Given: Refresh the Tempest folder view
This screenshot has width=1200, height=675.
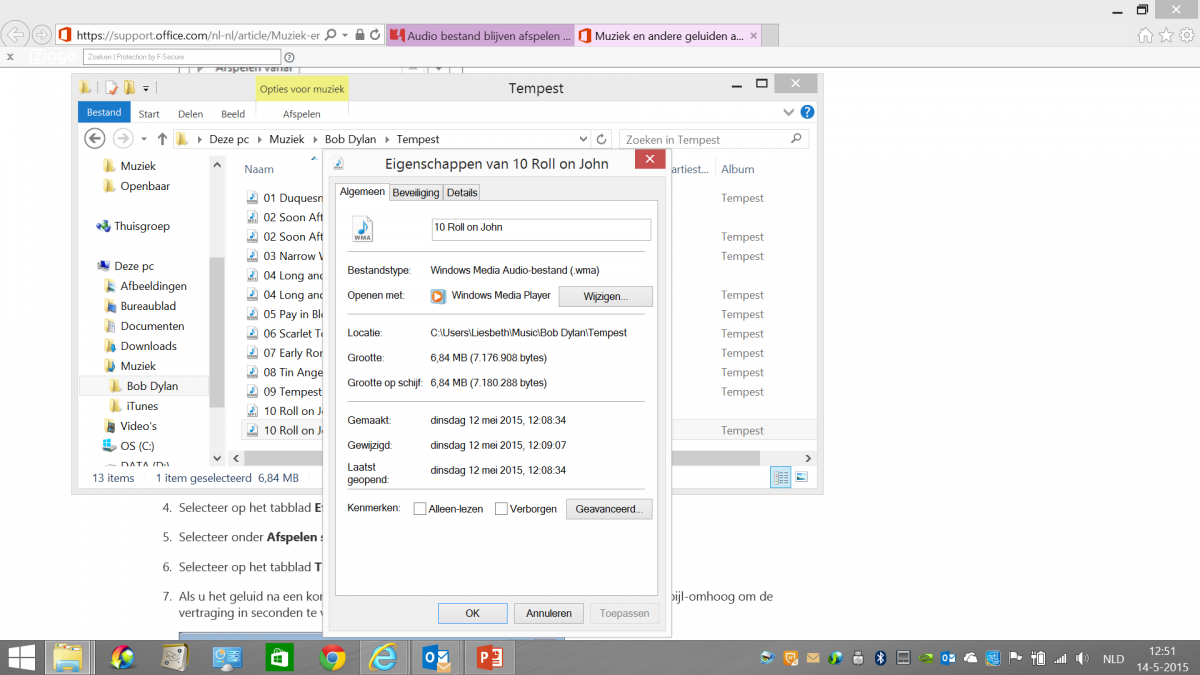Looking at the screenshot, I should pos(601,139).
